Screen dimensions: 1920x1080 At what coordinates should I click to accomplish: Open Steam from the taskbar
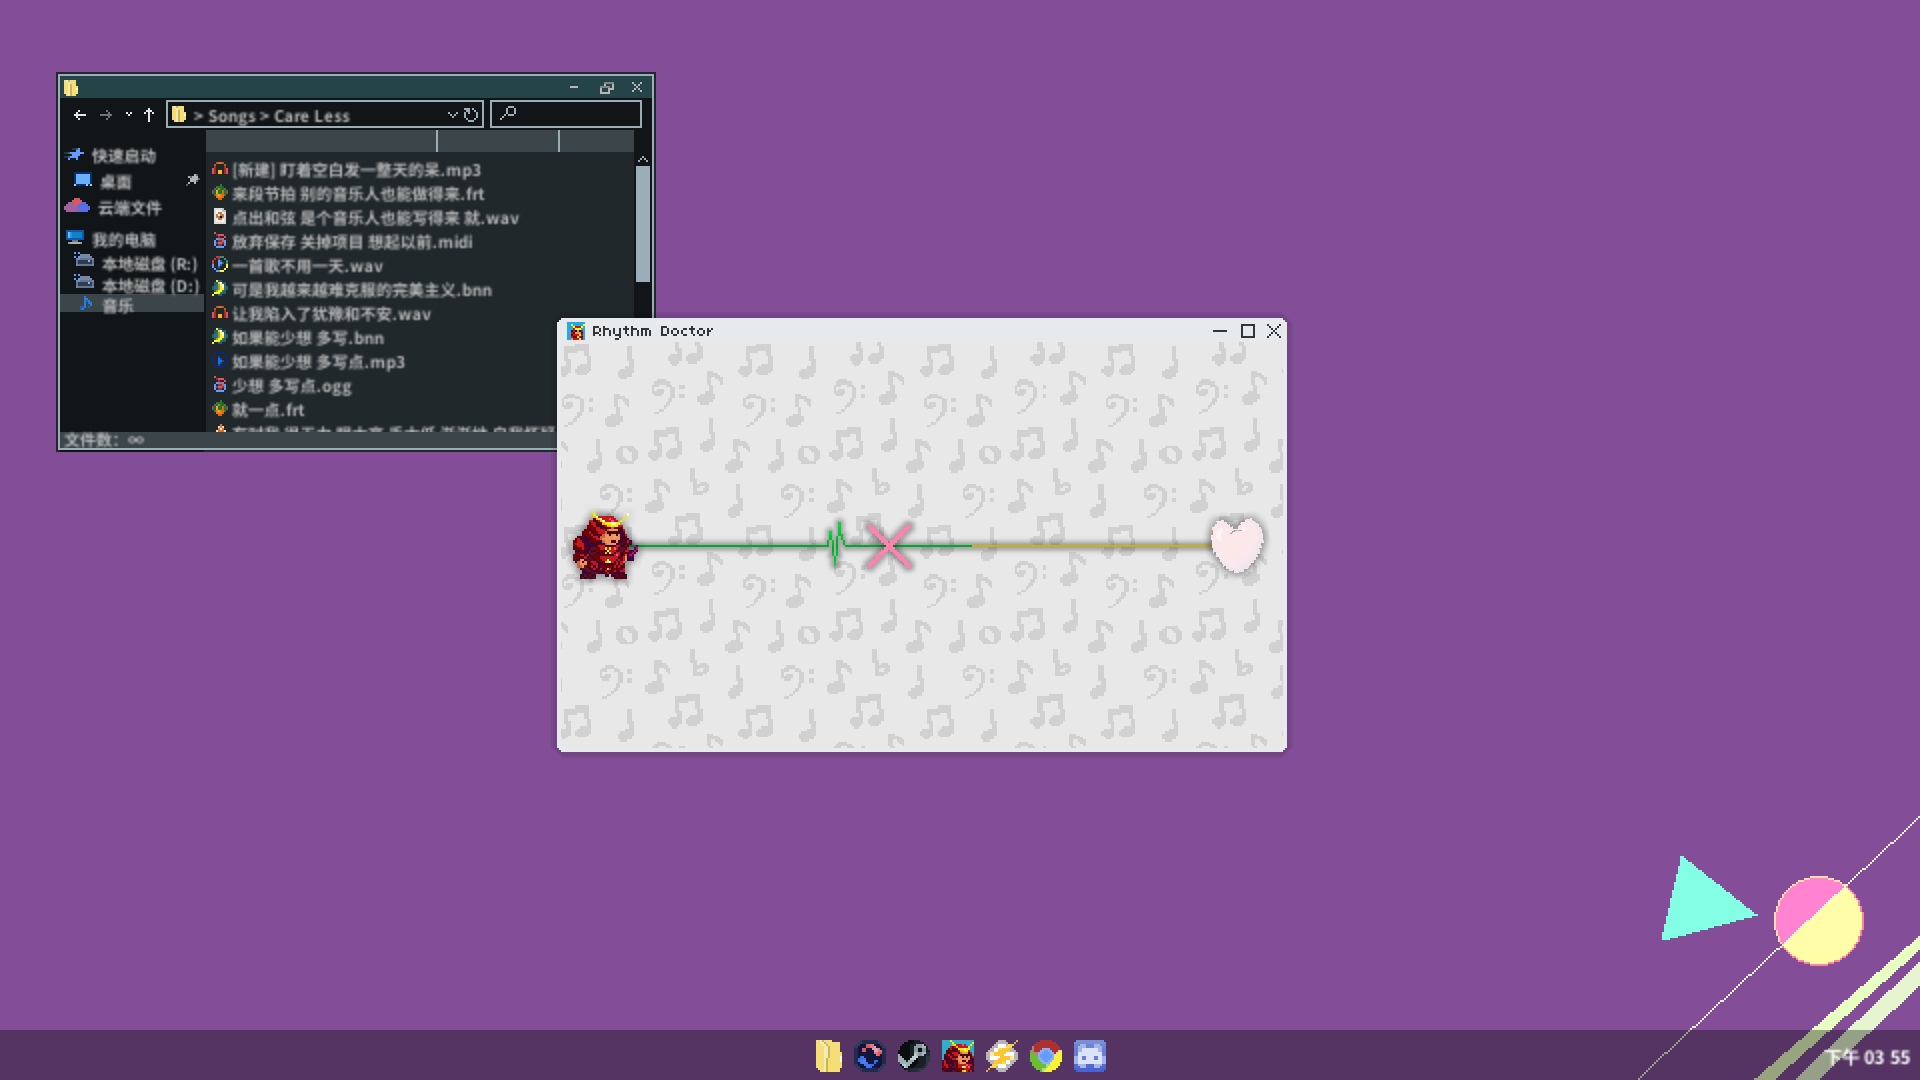tap(912, 1056)
